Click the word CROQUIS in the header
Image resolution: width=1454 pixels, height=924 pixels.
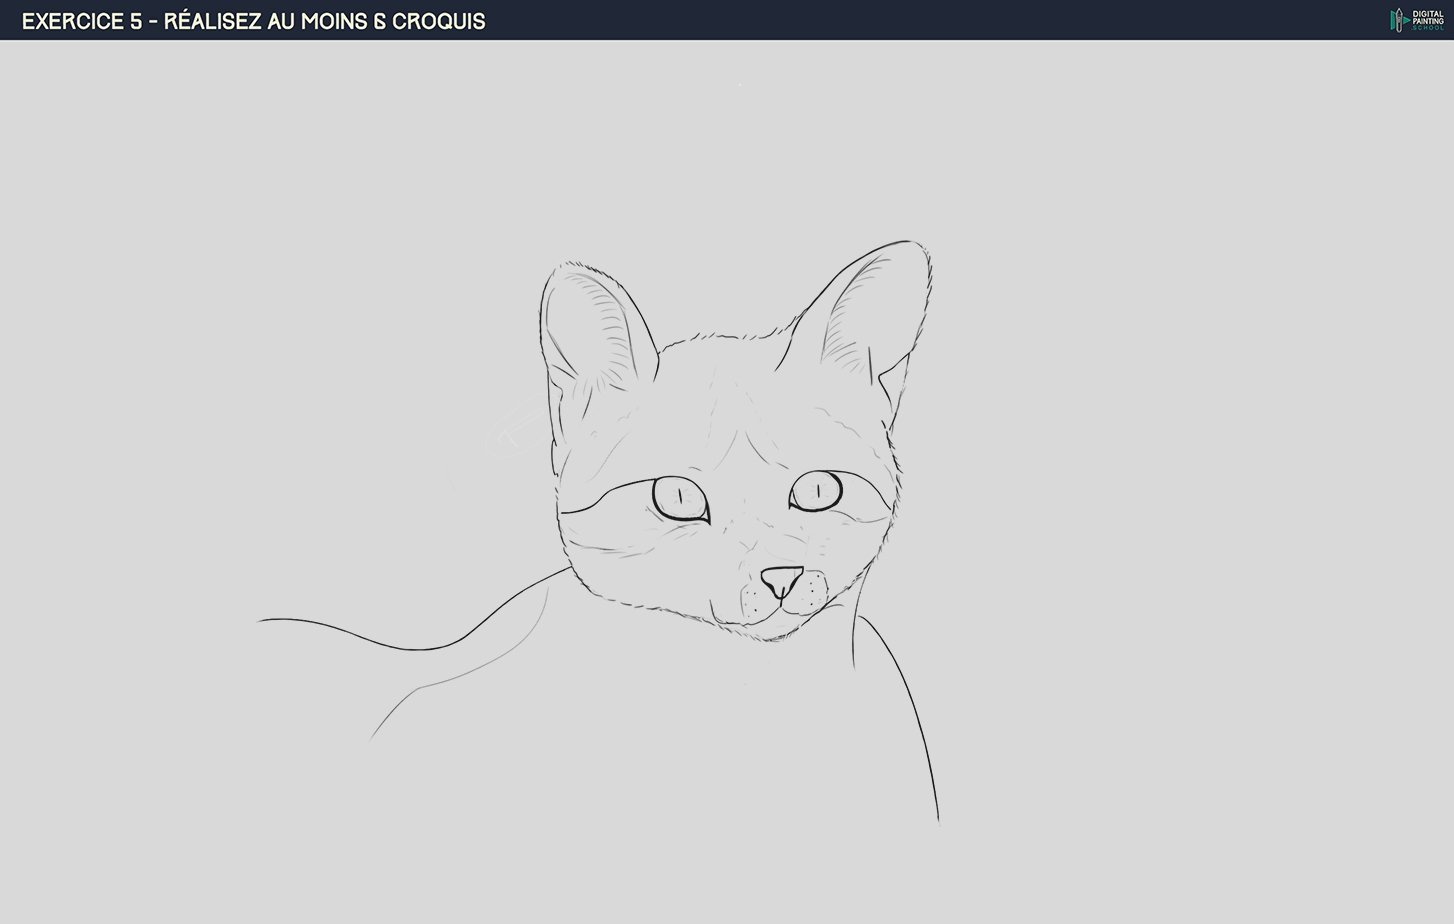click(438, 21)
